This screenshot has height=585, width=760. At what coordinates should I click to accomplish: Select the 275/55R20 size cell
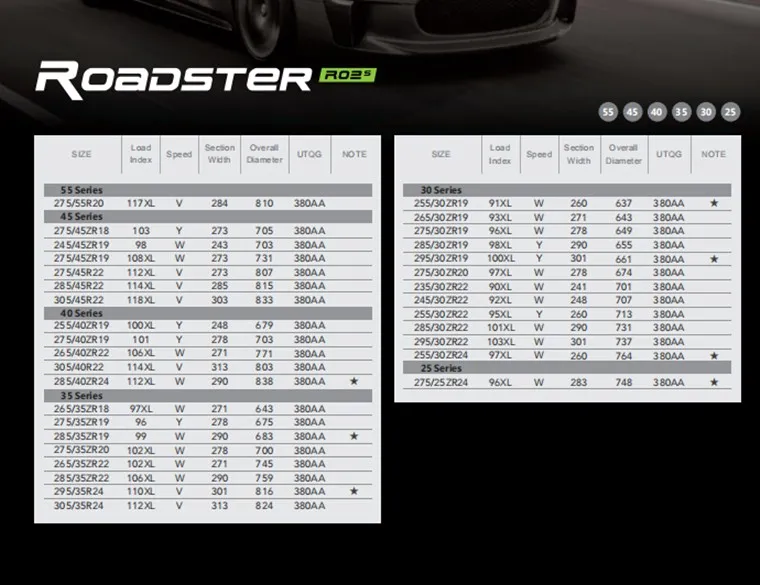[x=79, y=203]
